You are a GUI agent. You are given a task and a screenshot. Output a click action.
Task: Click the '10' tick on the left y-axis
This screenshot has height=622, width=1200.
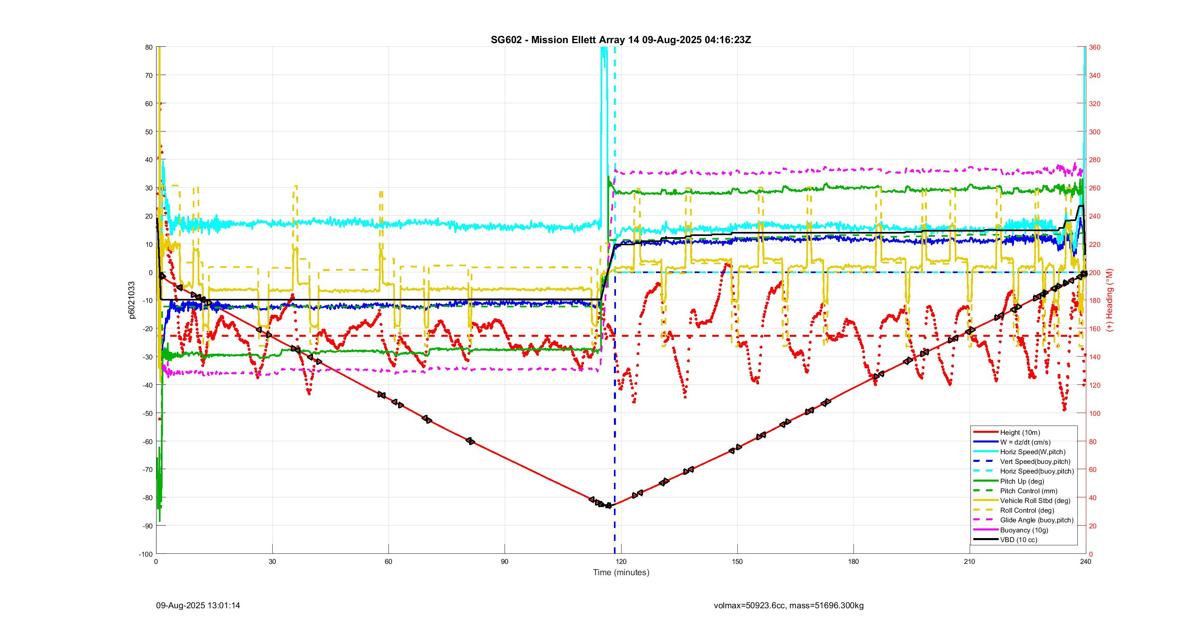tap(148, 244)
